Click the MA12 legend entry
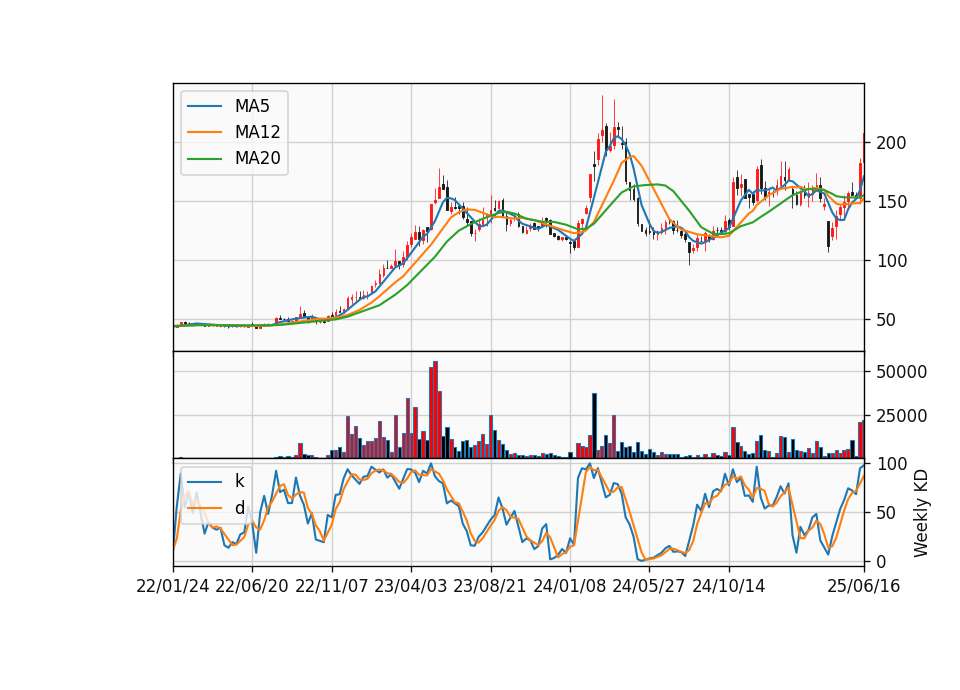This screenshot has width=960, height=690. pyautogui.click(x=234, y=132)
